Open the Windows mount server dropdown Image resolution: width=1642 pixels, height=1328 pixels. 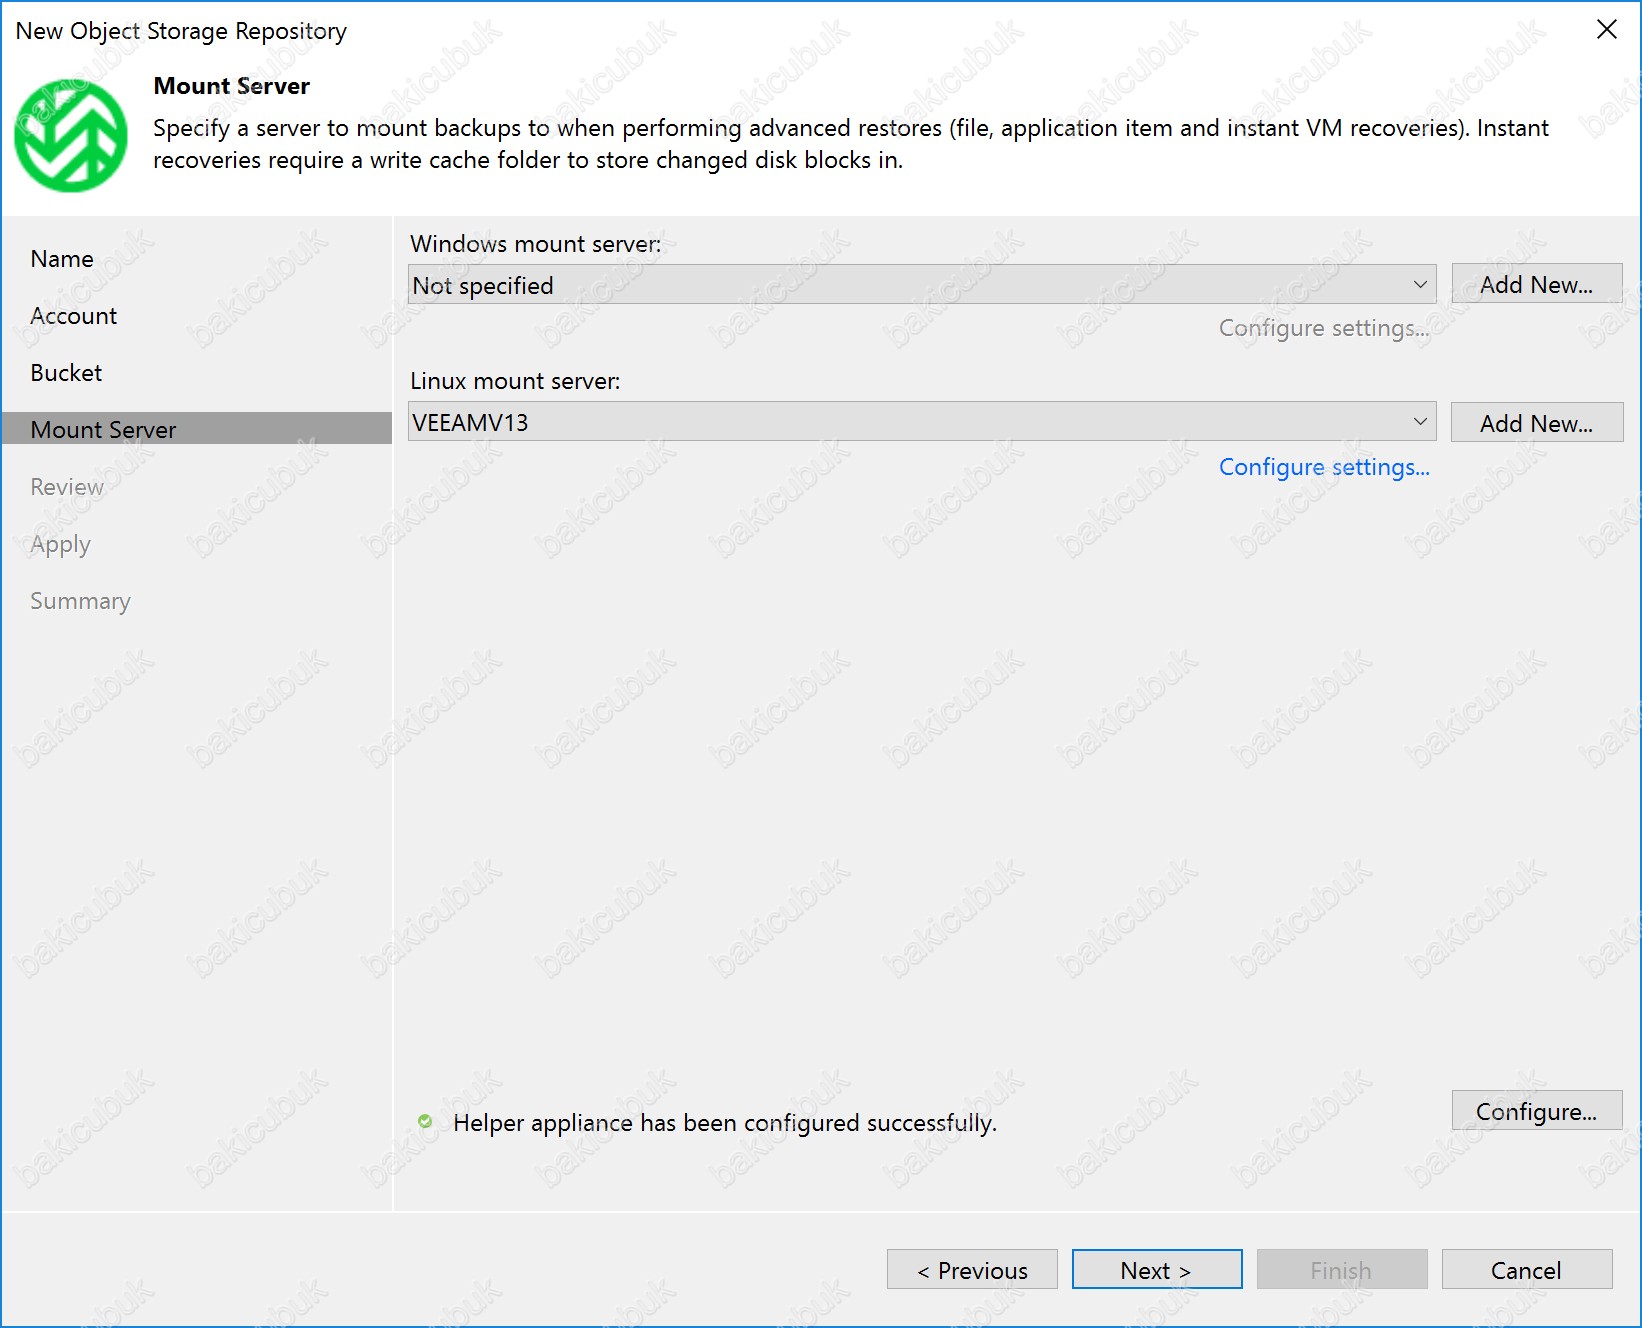921,285
